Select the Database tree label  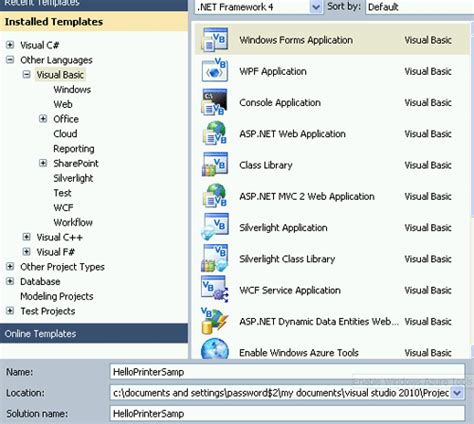click(40, 281)
